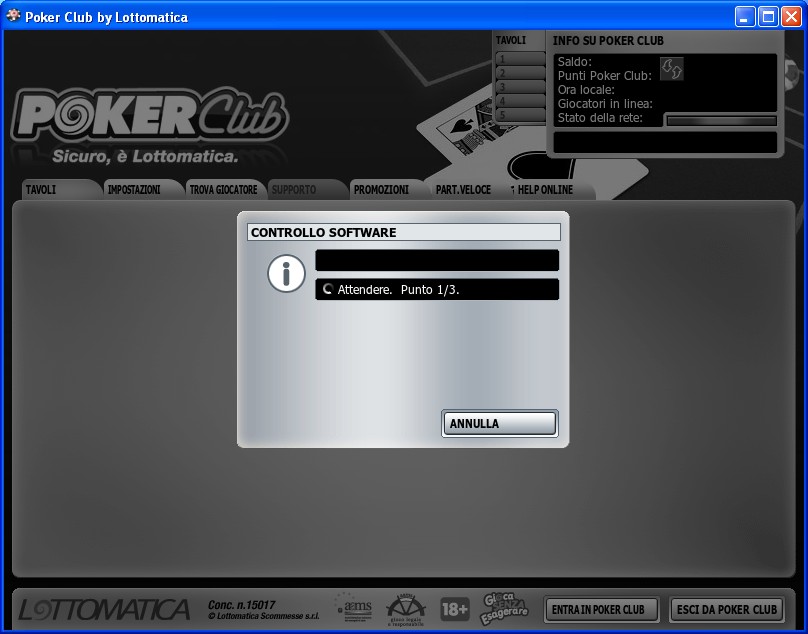808x634 pixels.
Task: Click the poker chip icon in title bar
Action: (x=14, y=16)
